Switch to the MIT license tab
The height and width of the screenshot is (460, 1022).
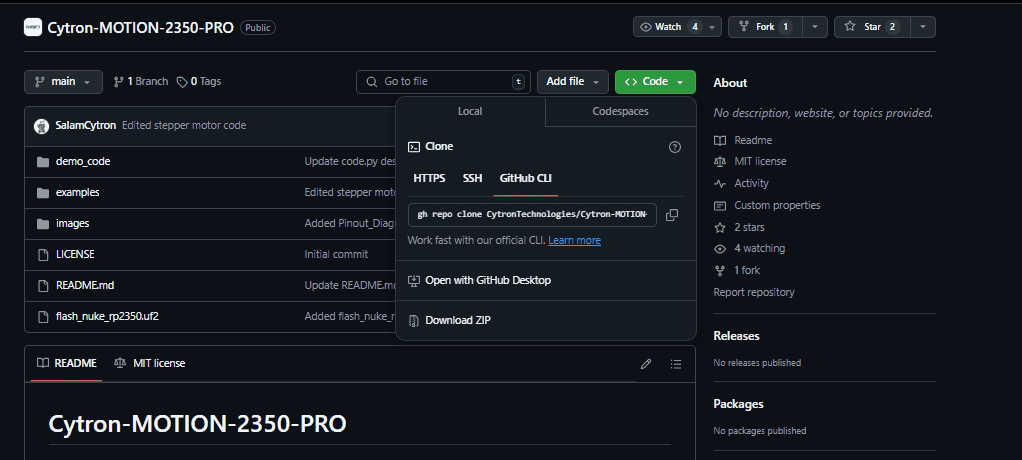click(150, 363)
